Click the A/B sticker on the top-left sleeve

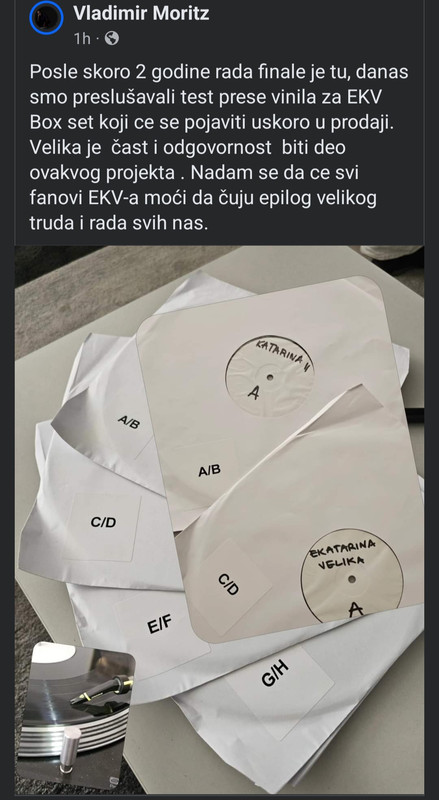tap(129, 421)
